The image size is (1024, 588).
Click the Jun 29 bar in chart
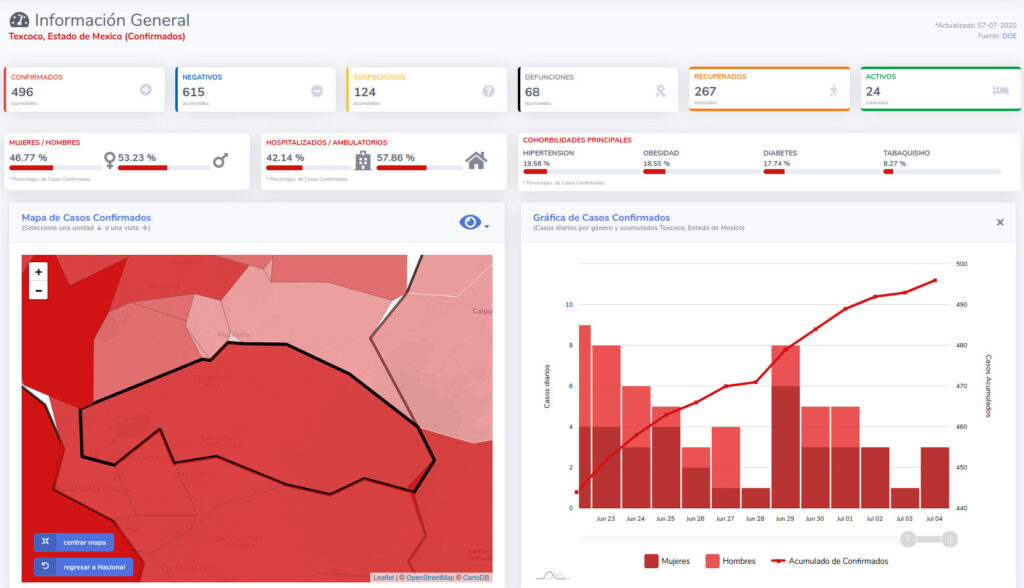coord(785,430)
